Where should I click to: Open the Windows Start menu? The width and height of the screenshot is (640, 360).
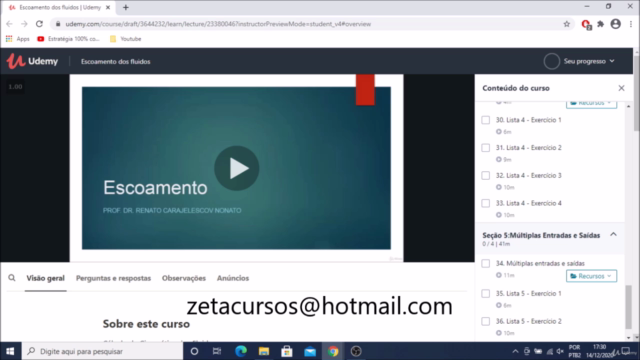[x=10, y=351]
